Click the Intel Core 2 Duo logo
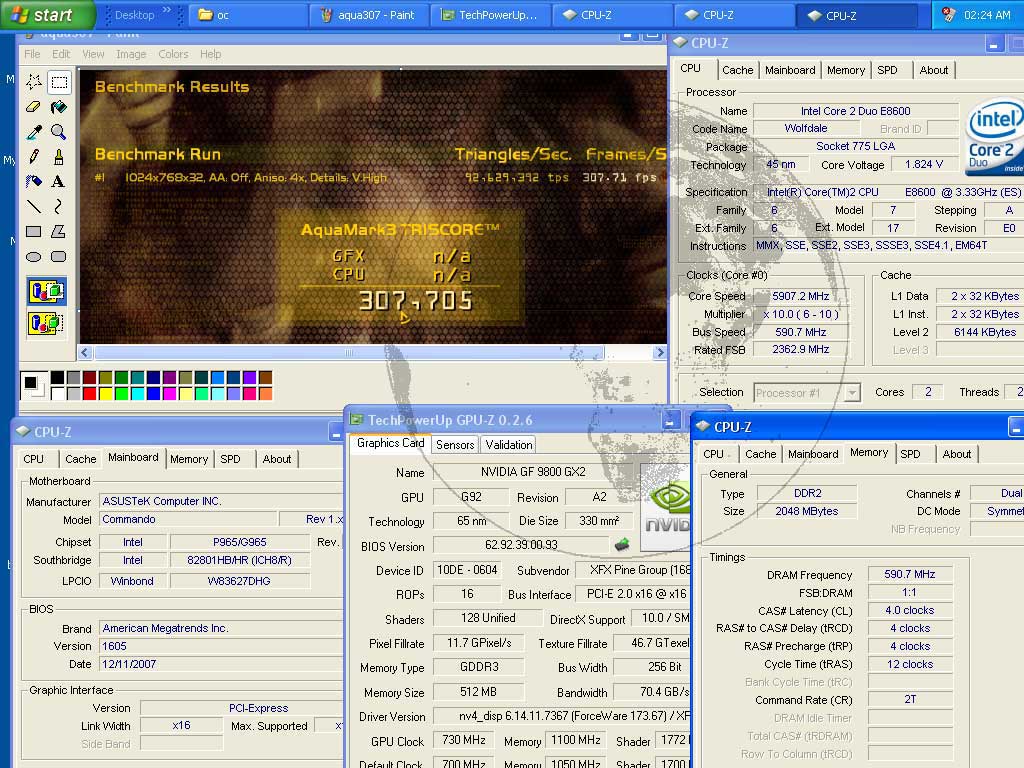 pyautogui.click(x=994, y=137)
